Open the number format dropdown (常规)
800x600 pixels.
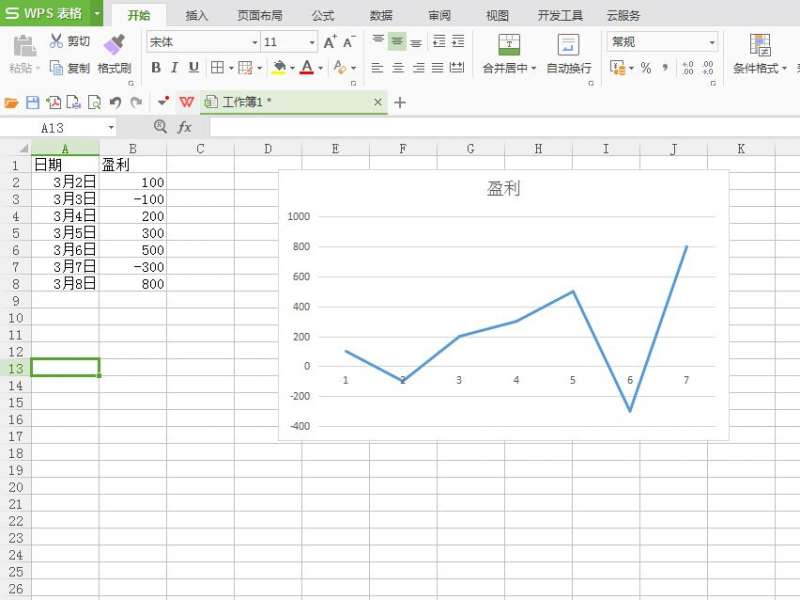[x=712, y=42]
